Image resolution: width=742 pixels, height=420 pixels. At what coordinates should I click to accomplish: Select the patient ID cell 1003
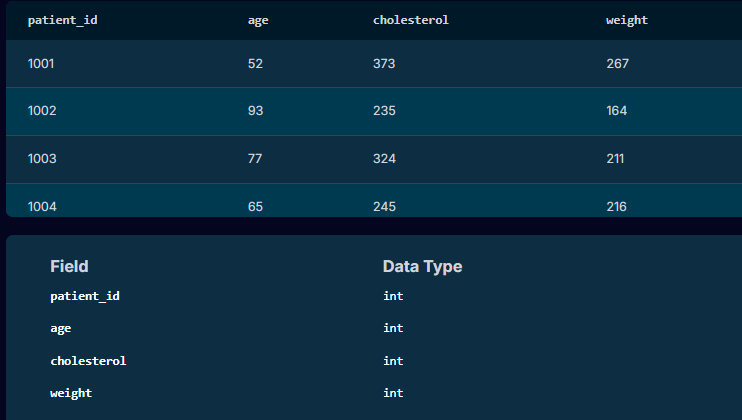point(42,159)
